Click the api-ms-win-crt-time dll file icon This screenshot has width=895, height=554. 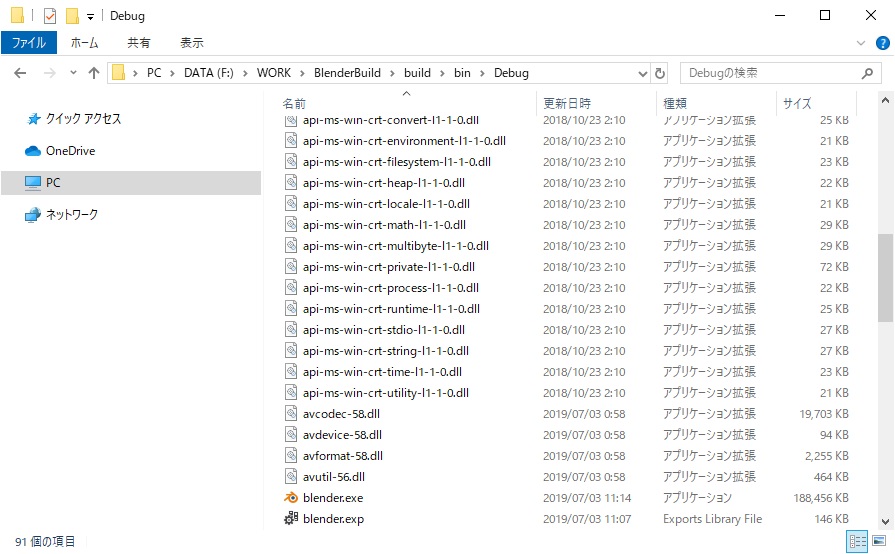(291, 372)
